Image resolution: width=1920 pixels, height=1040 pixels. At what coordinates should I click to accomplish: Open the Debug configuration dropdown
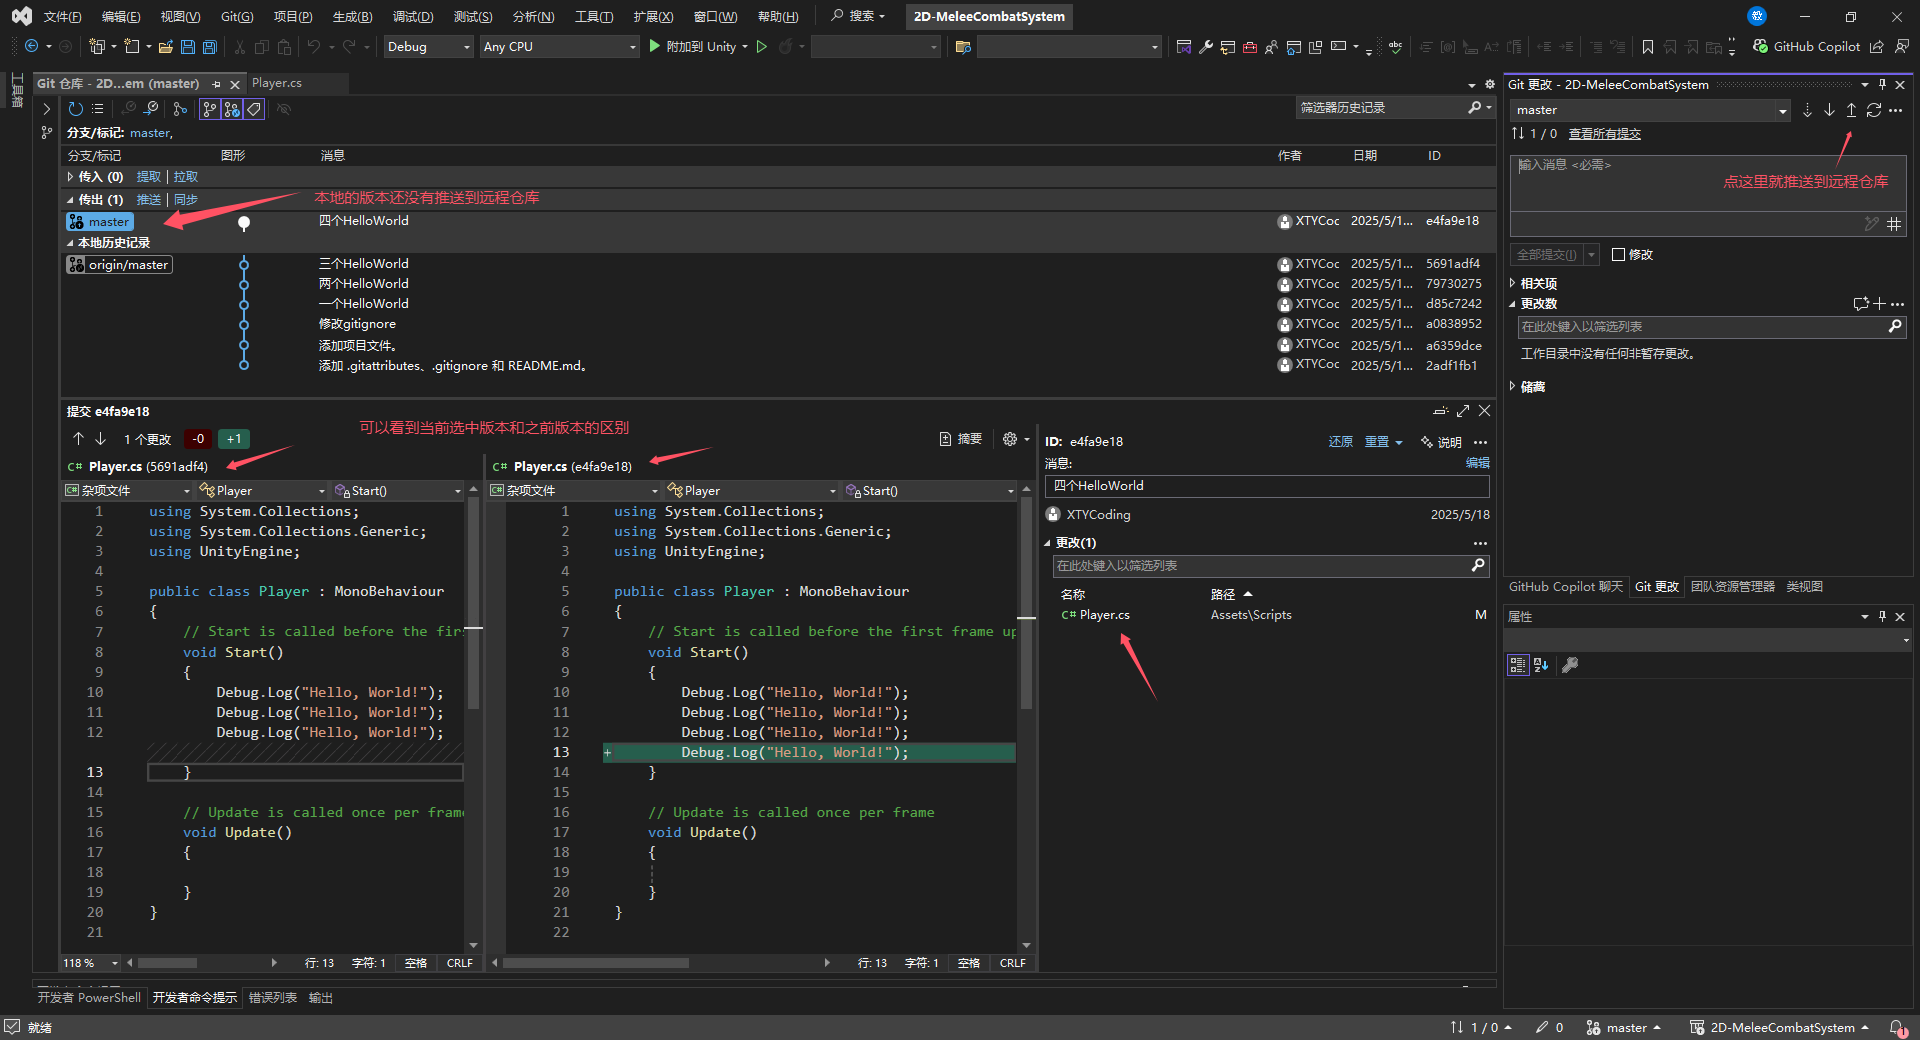(x=428, y=47)
